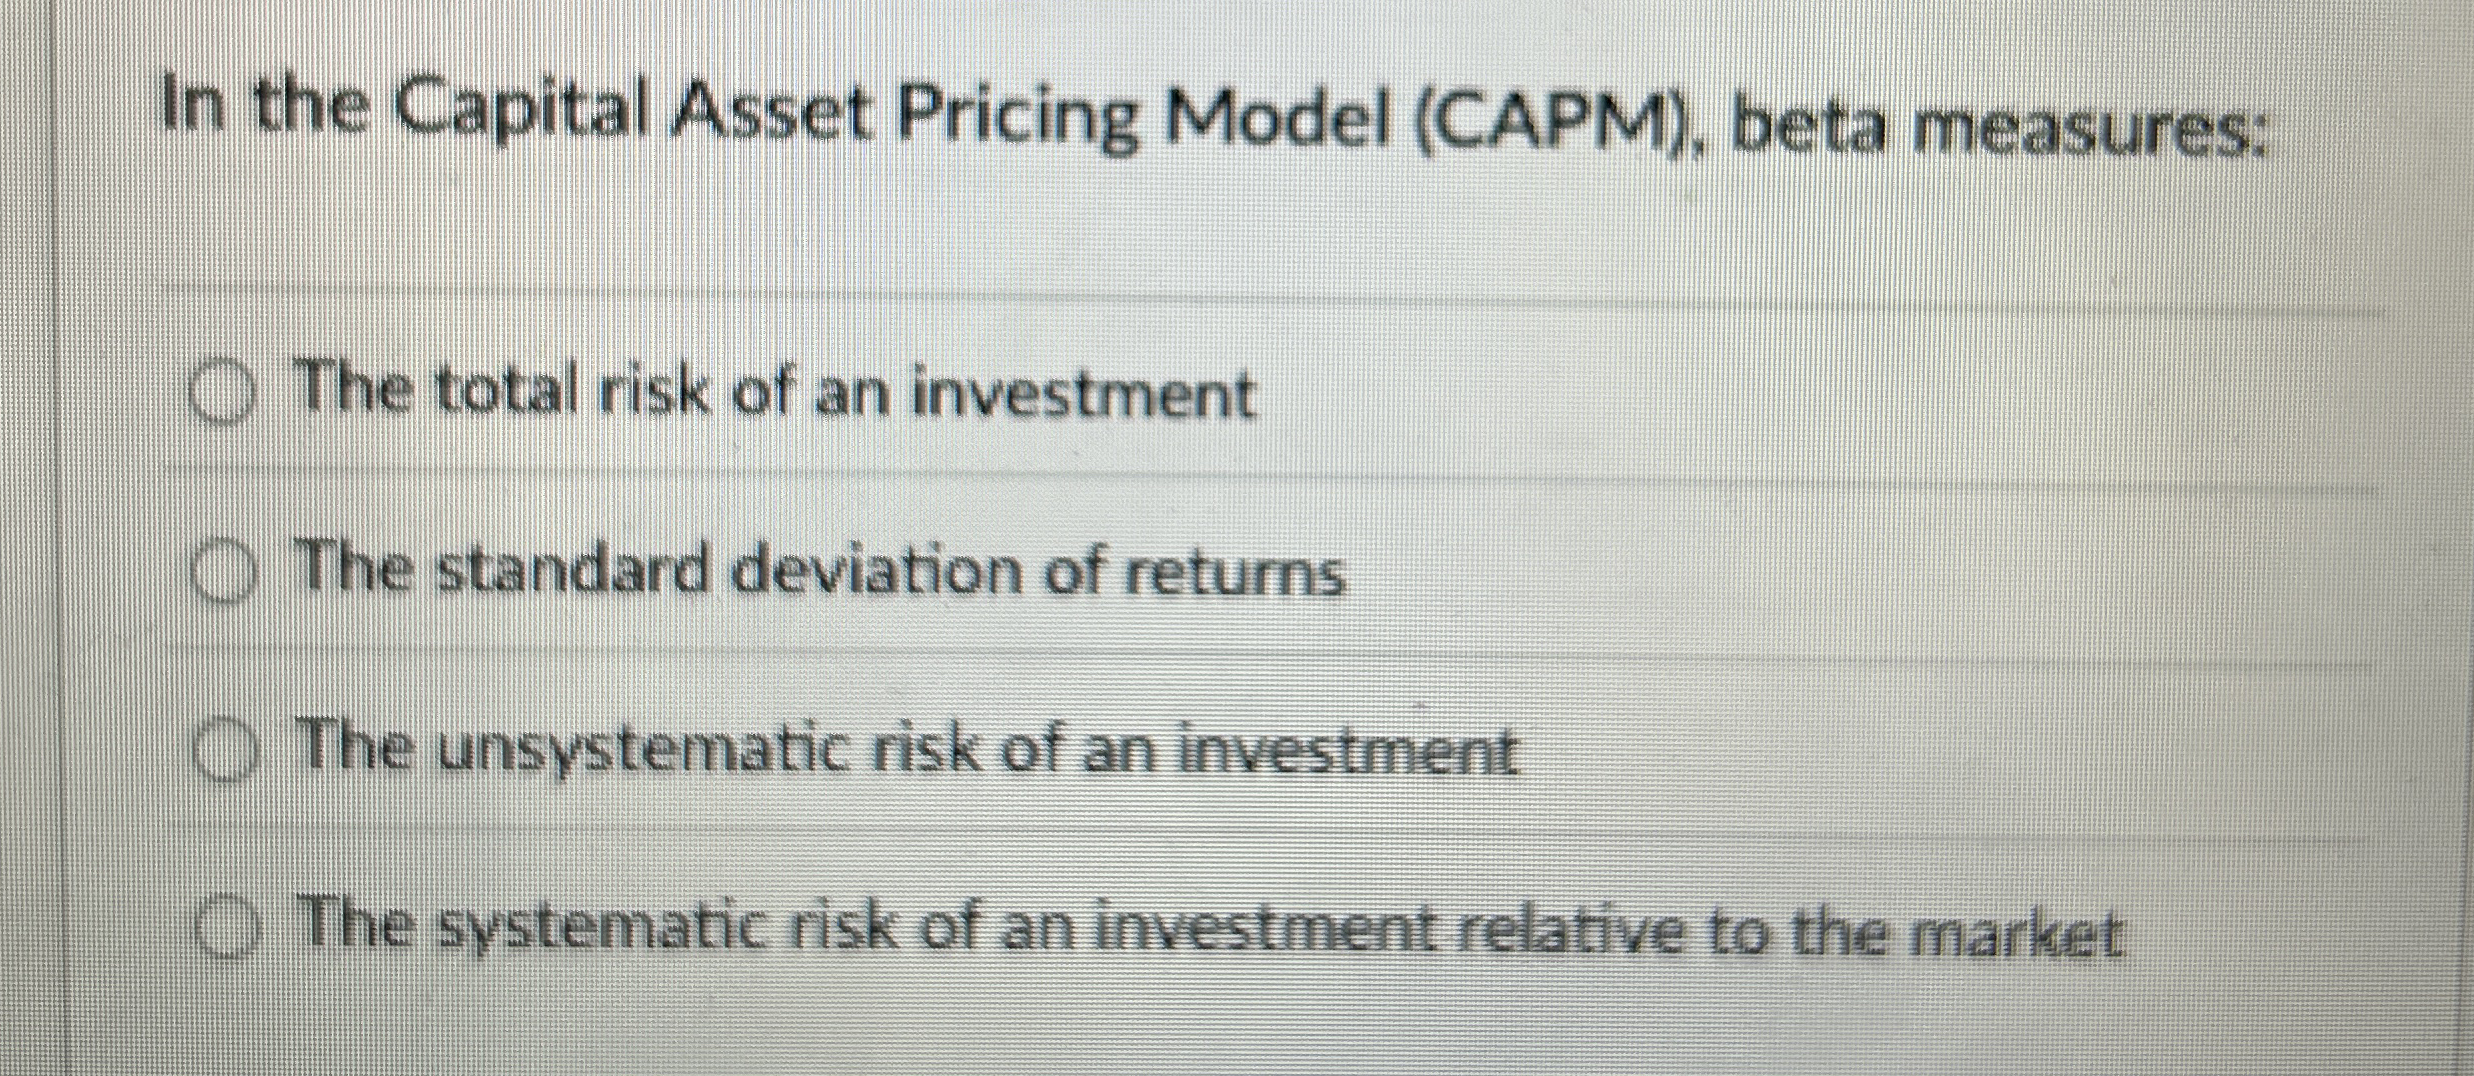
Task: Select the radio button for 'The systematic risk' answer
Action: coord(228,928)
